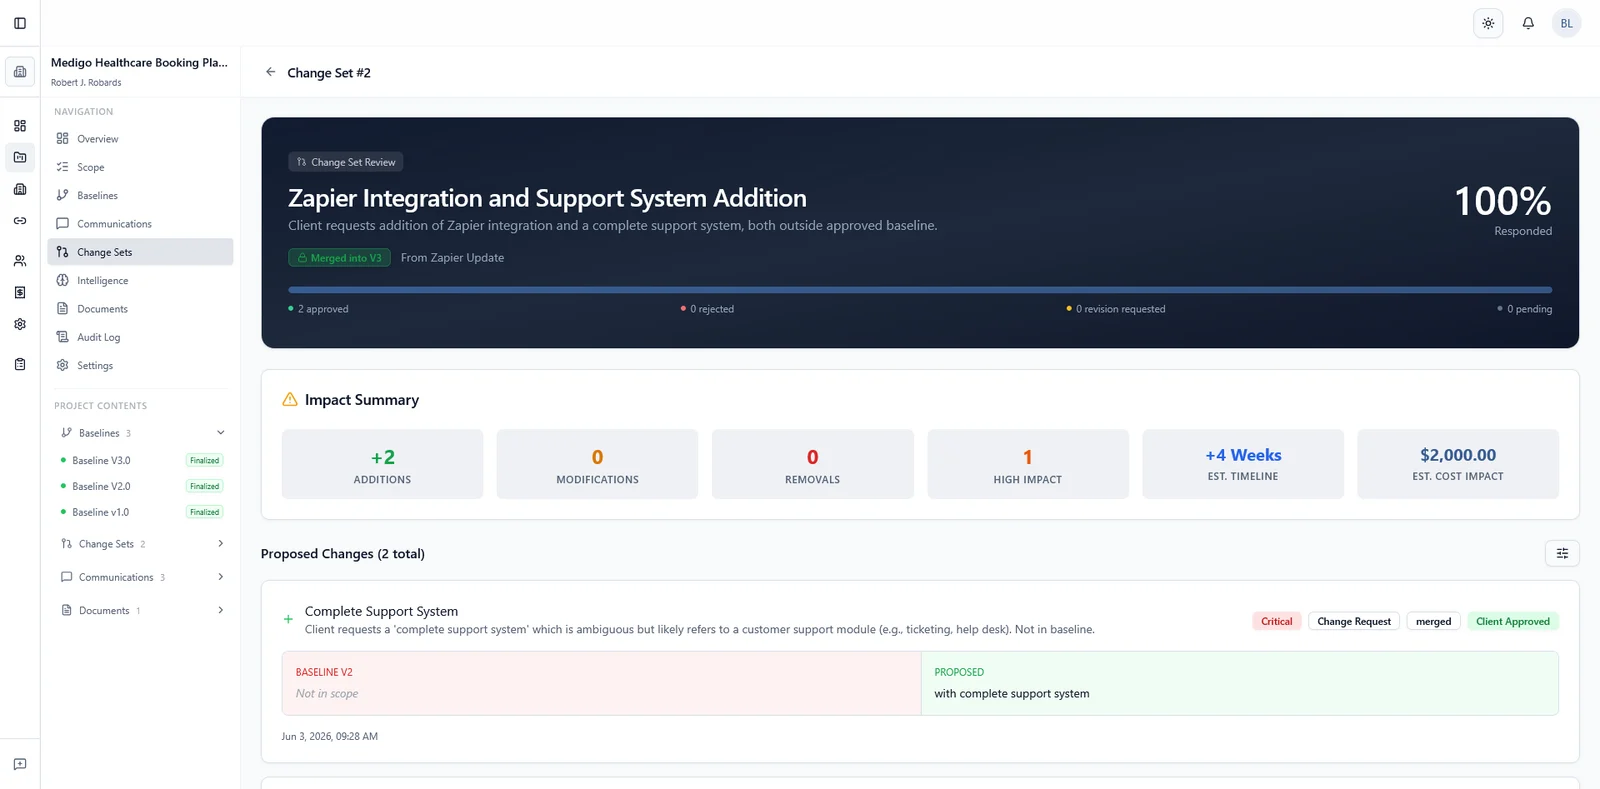Select Change Sets in navigation
Image resolution: width=1600 pixels, height=789 pixels.
click(140, 252)
